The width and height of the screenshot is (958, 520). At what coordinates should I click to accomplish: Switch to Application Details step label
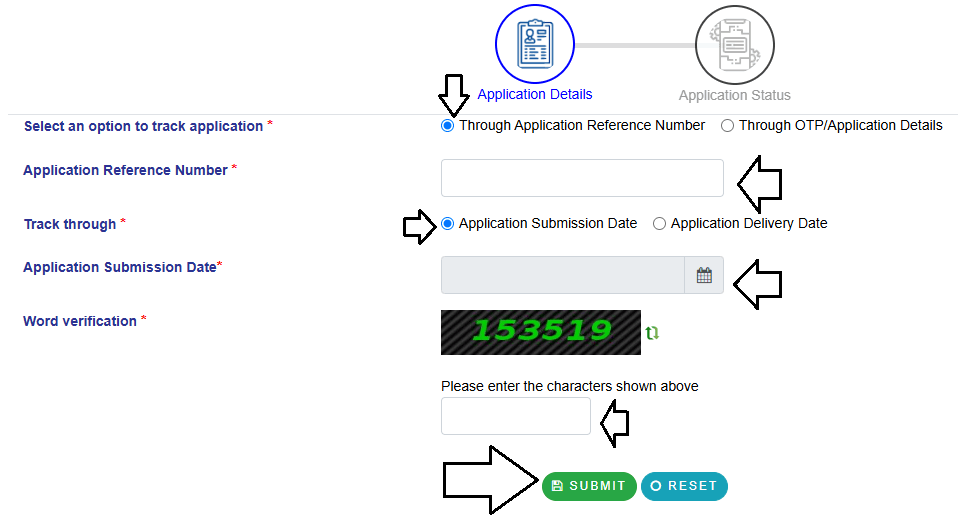click(x=535, y=94)
